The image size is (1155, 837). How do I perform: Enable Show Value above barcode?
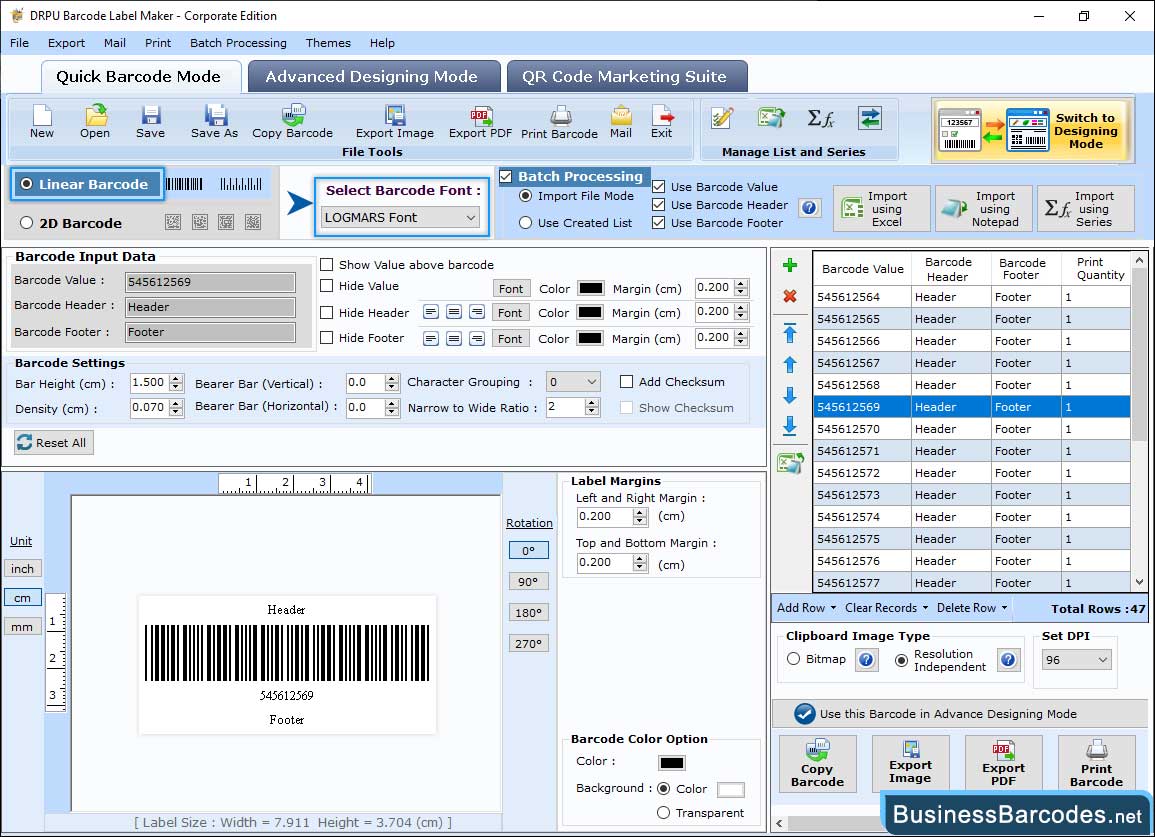(326, 265)
